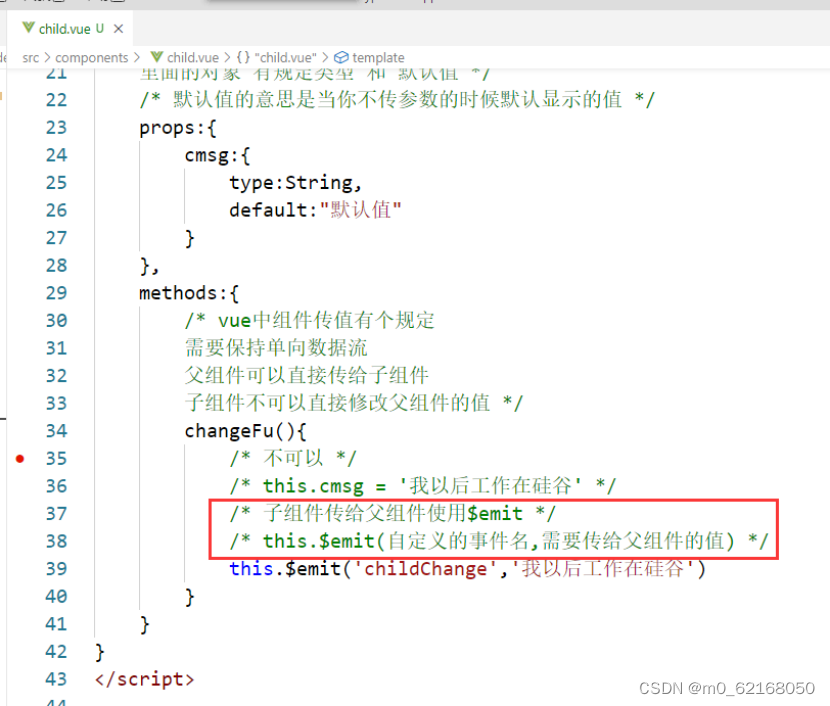830x706 pixels.
Task: Click 'methods:{' code line
Action: pos(189,293)
